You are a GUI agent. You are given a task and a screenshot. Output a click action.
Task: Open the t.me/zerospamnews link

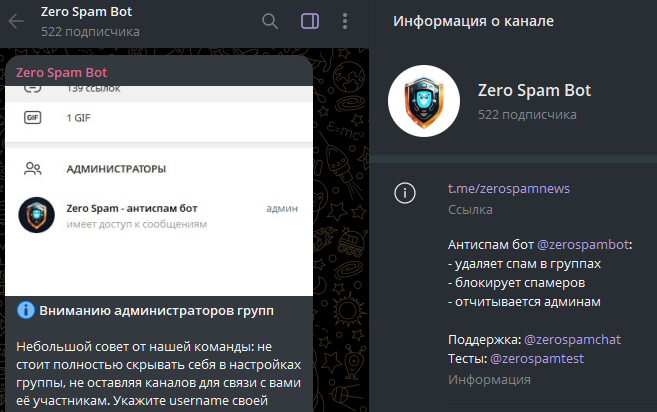(509, 189)
